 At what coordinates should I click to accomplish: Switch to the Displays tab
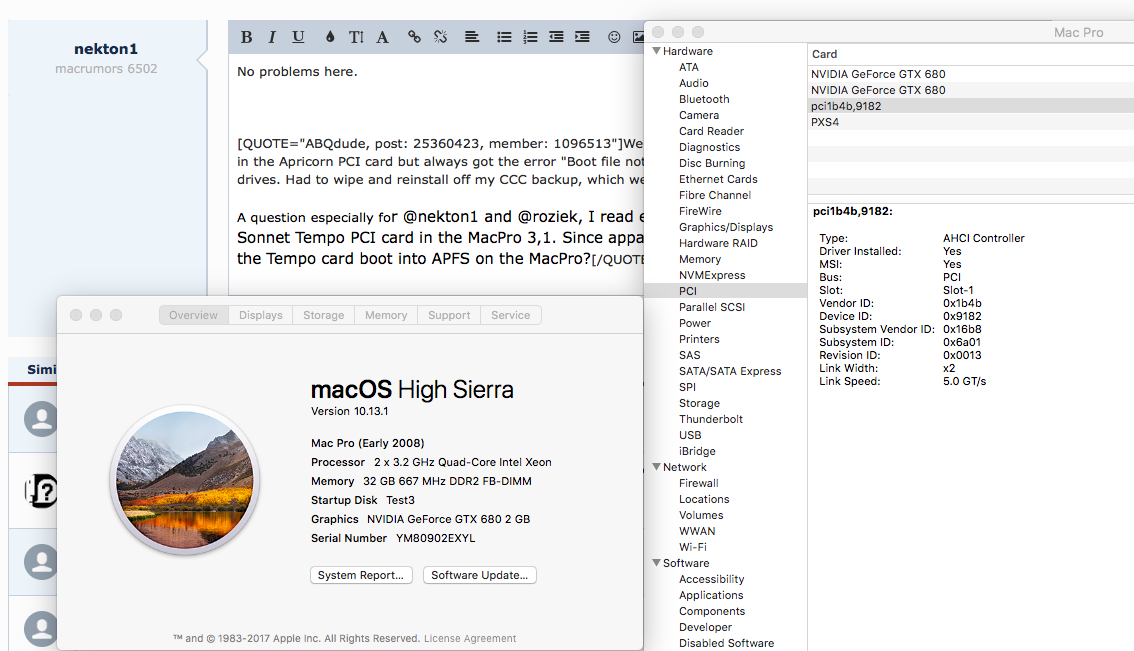(260, 315)
